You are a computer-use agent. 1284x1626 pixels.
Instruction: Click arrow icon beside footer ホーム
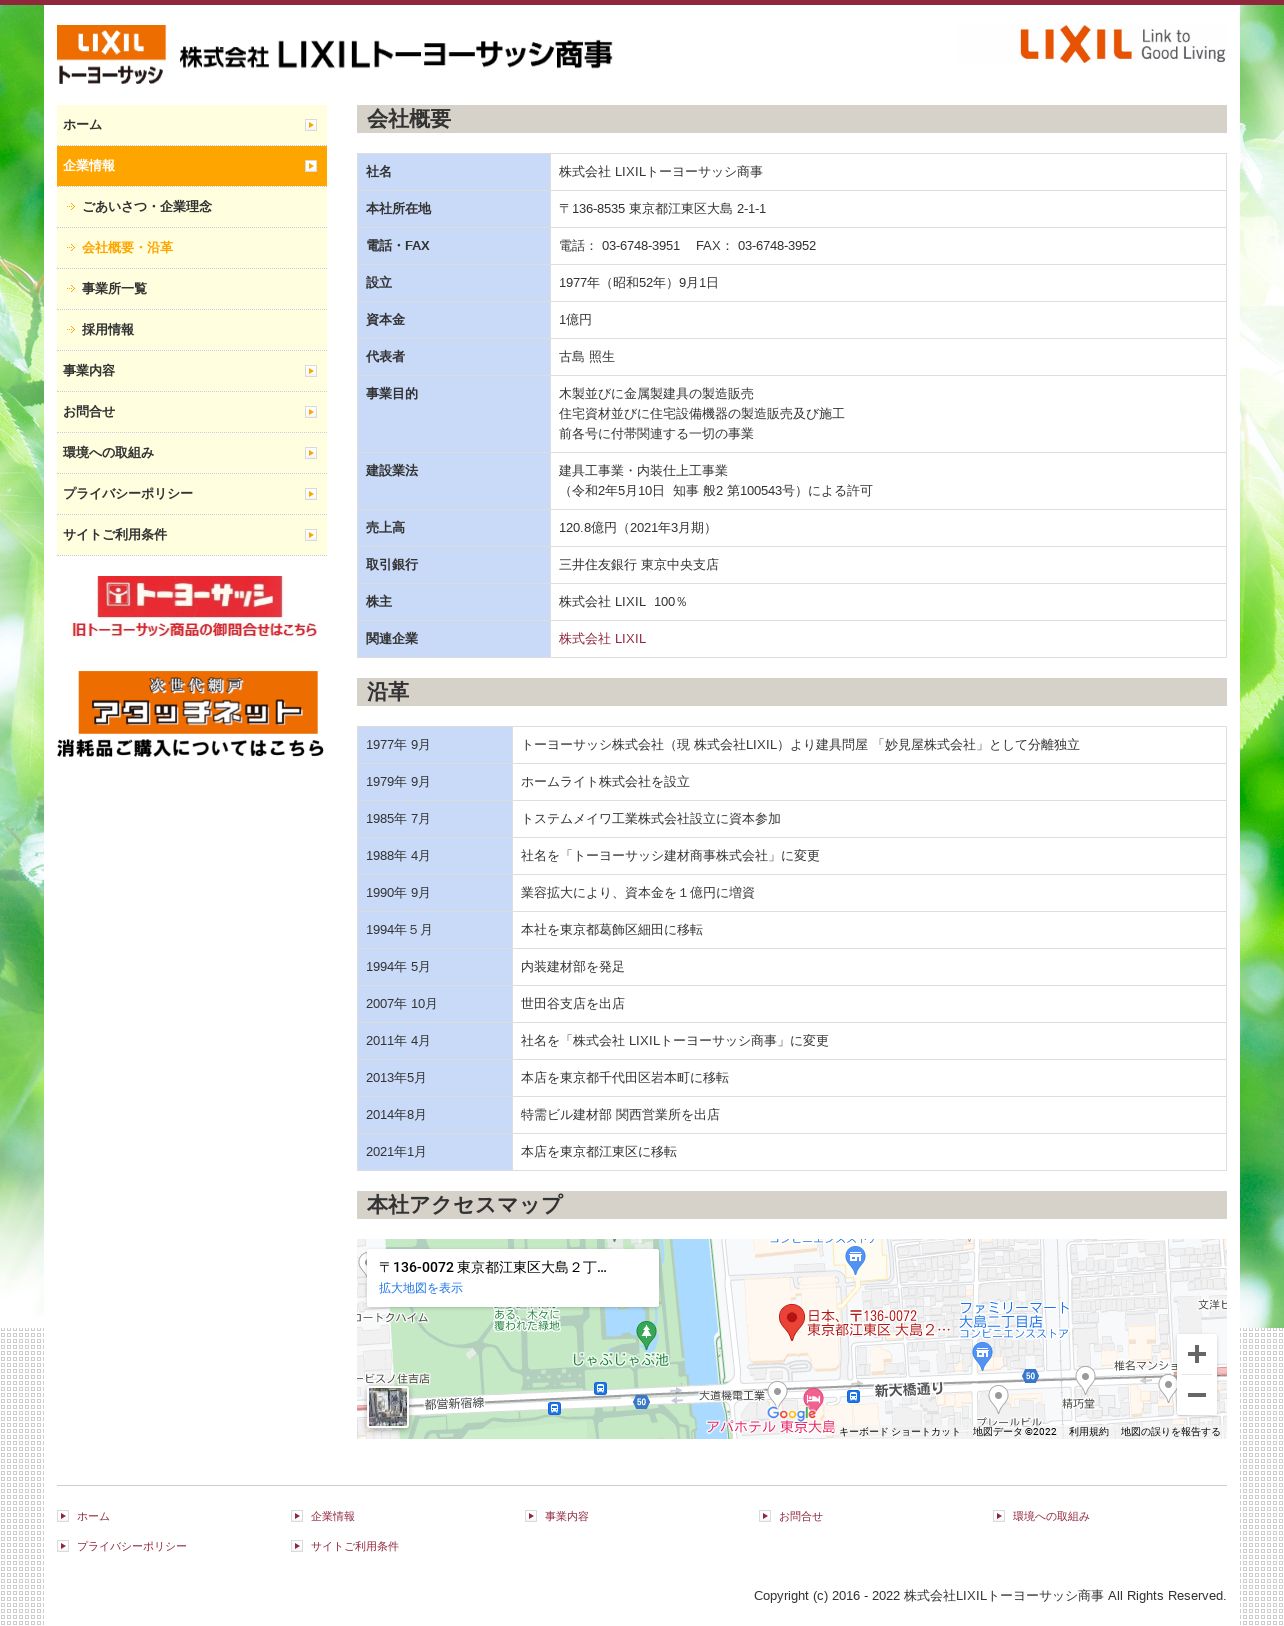coord(63,1516)
